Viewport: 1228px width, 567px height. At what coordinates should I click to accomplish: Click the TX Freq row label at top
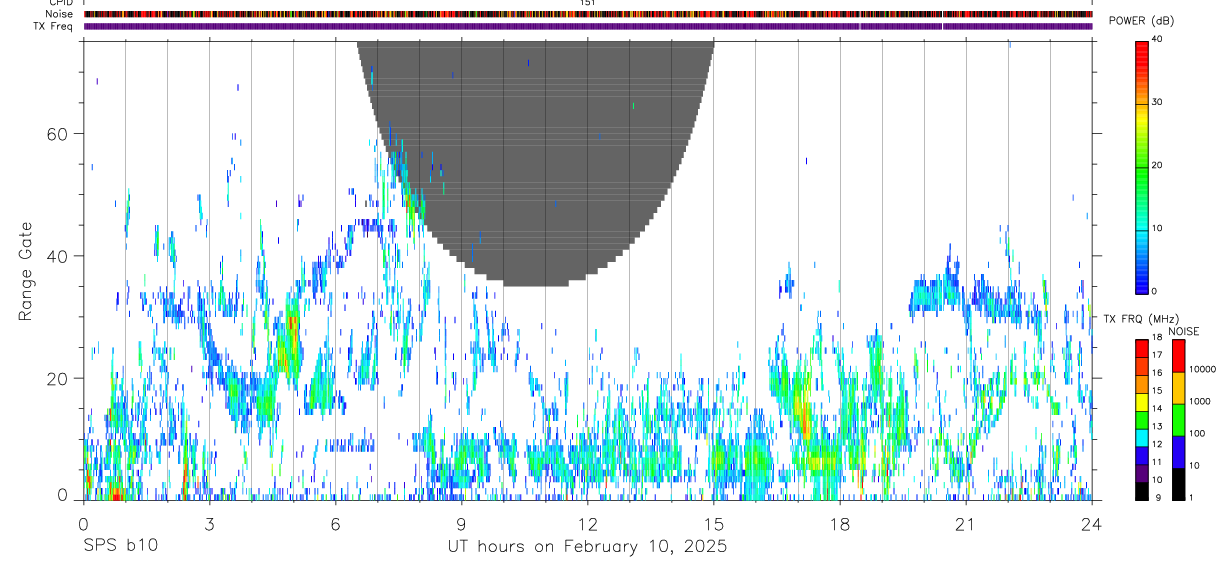(x=54, y=26)
